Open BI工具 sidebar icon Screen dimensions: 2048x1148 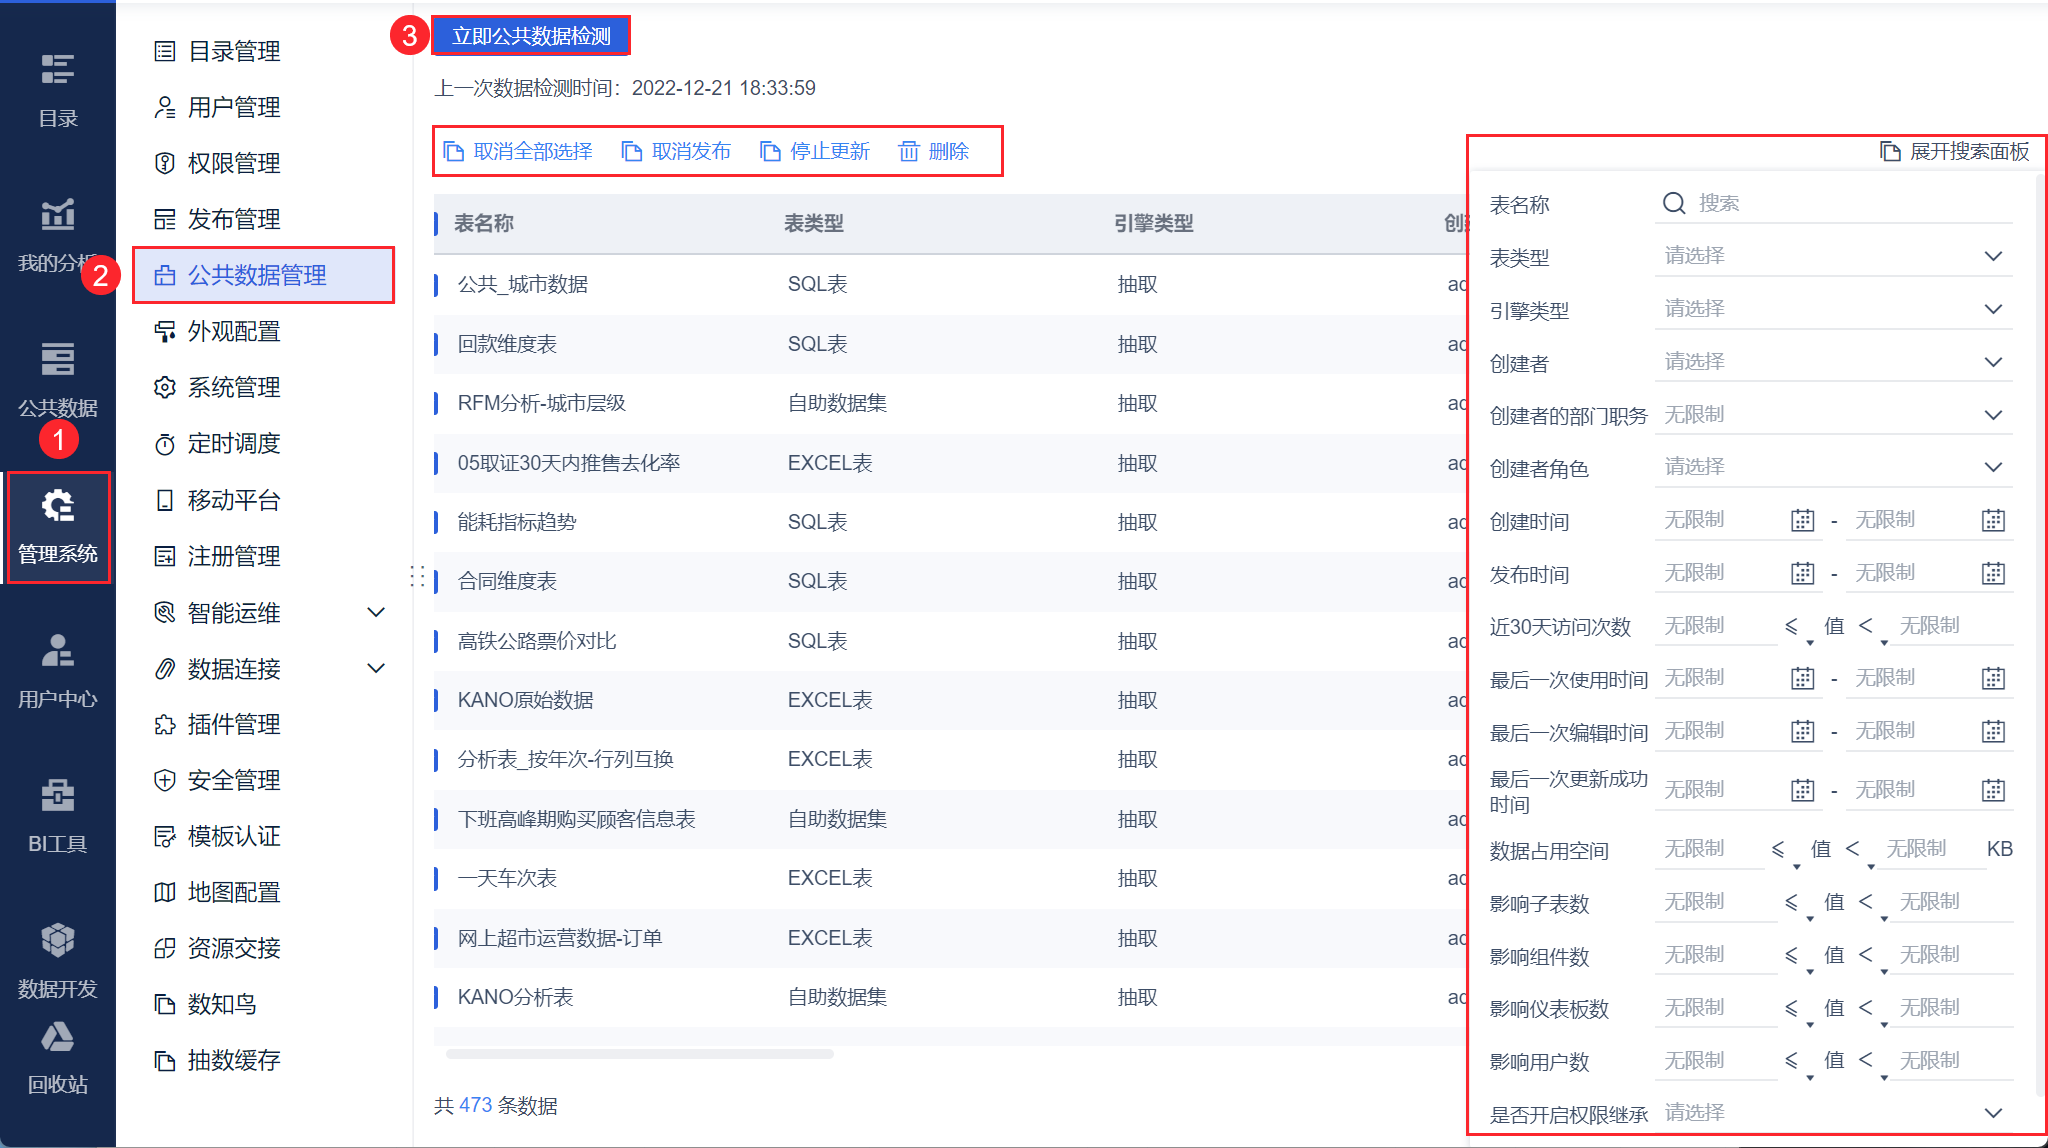[x=57, y=797]
